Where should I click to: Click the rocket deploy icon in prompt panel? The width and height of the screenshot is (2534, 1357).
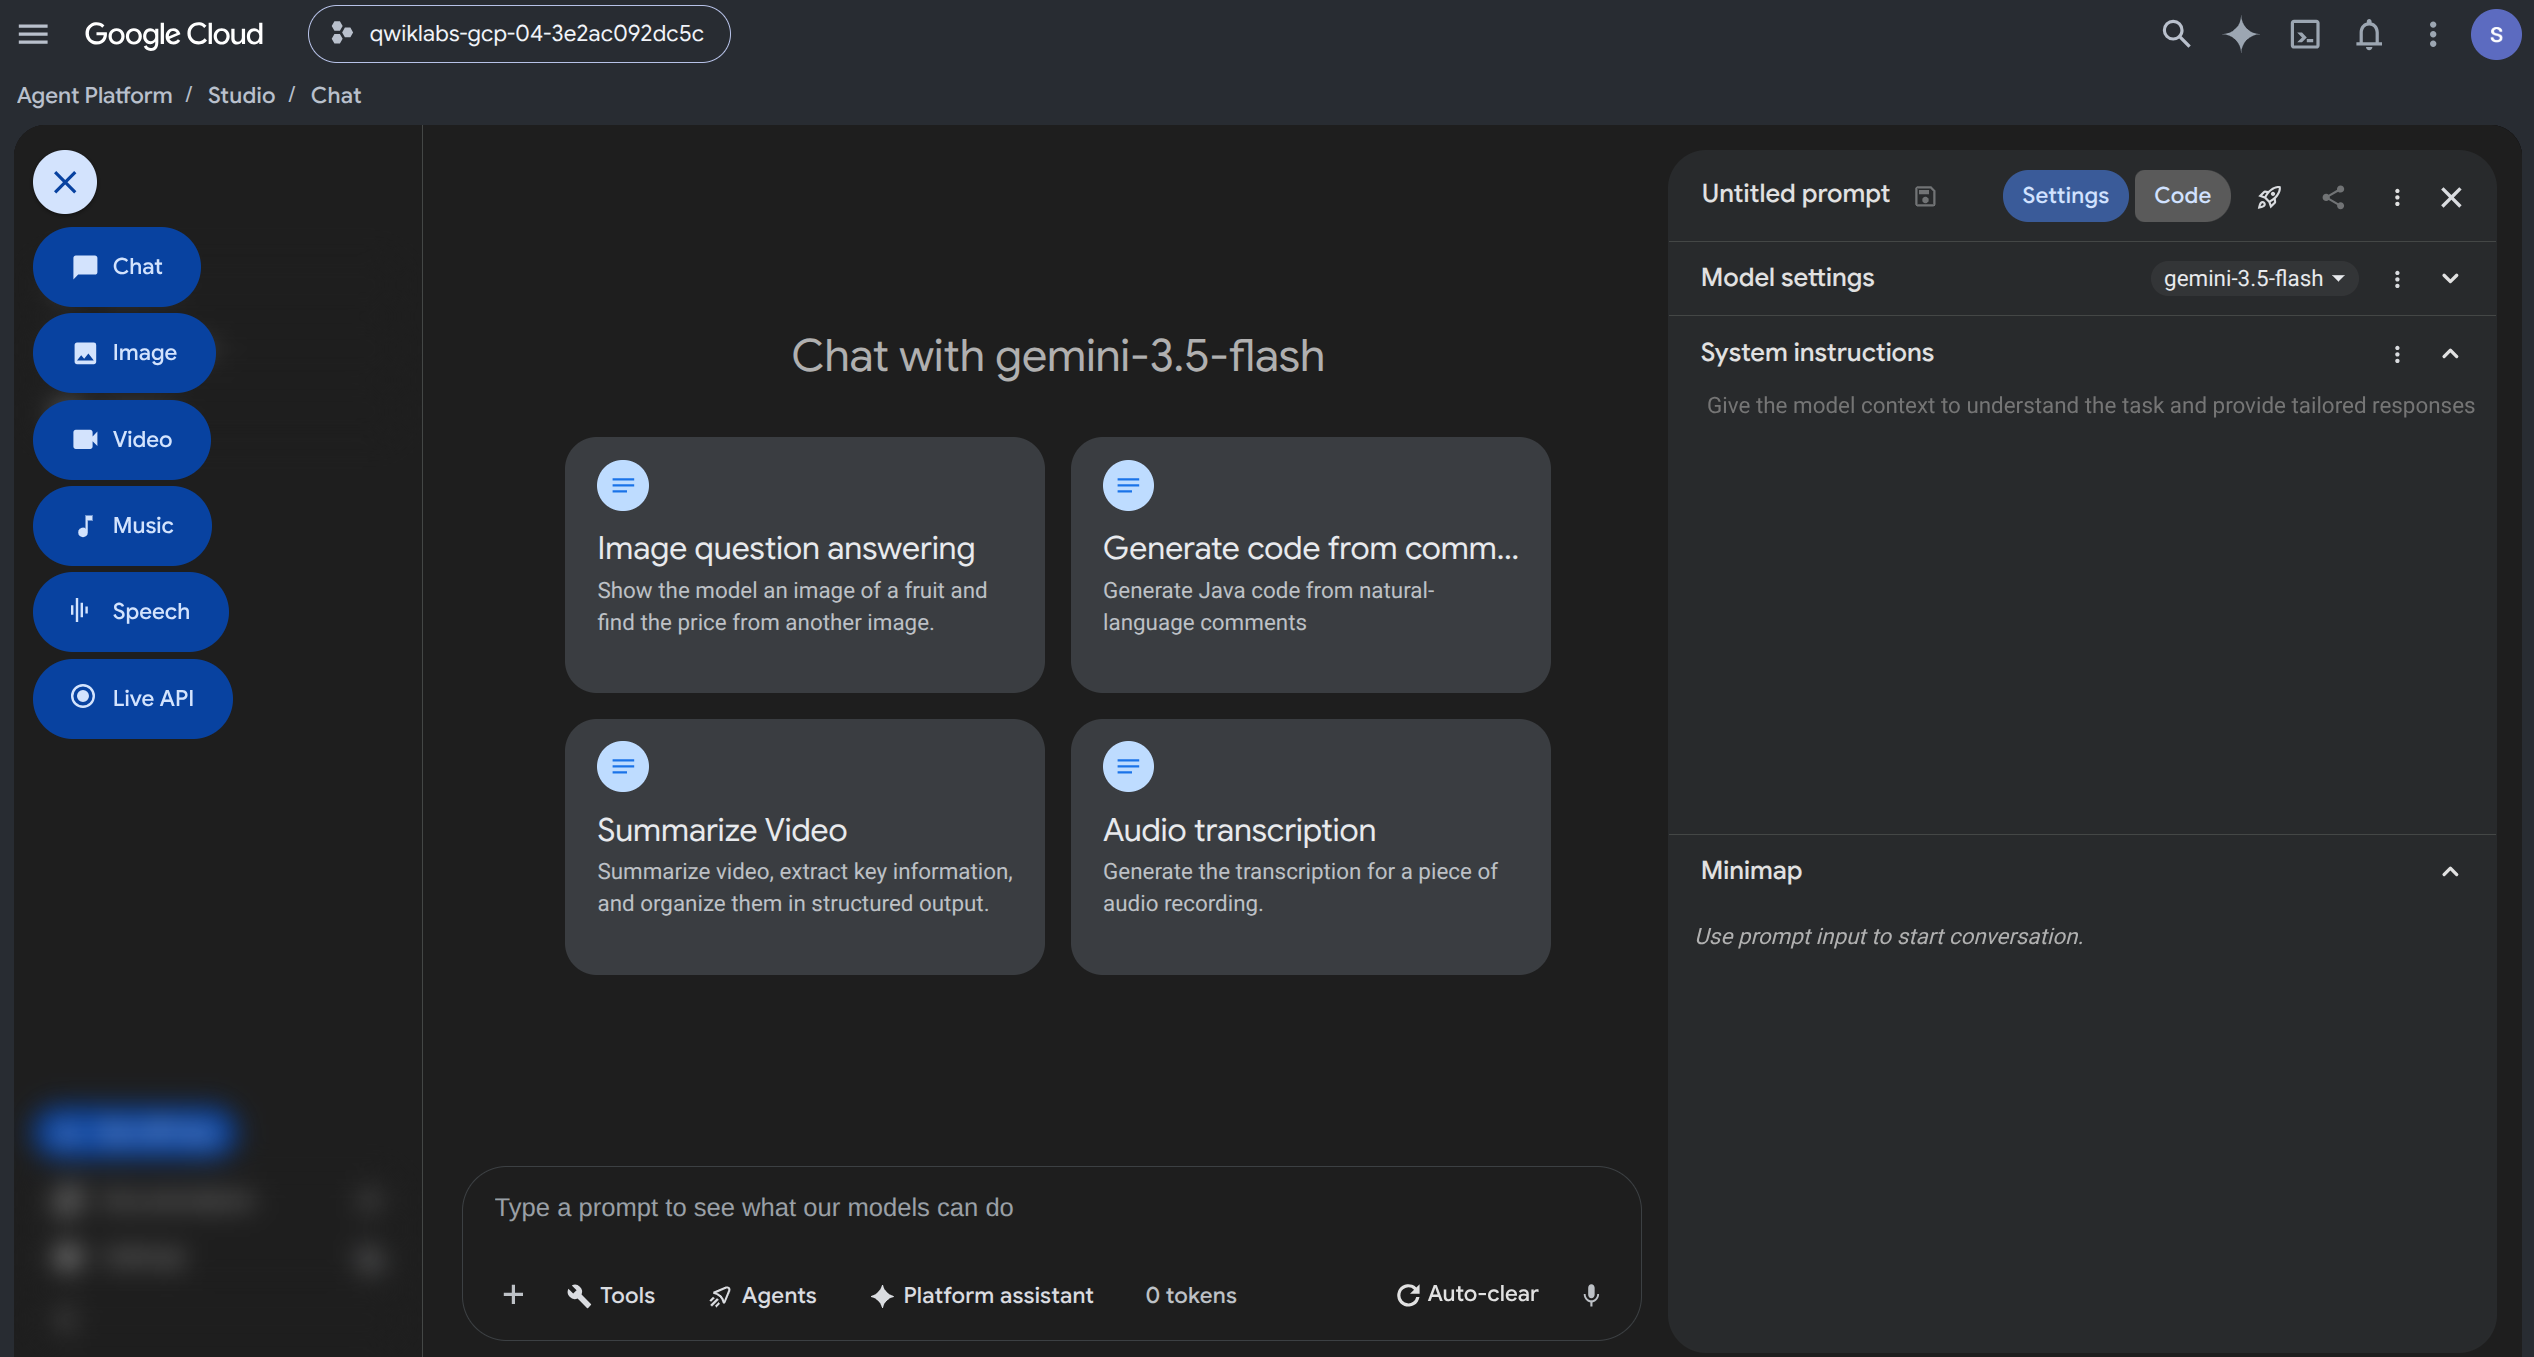[x=2269, y=197]
